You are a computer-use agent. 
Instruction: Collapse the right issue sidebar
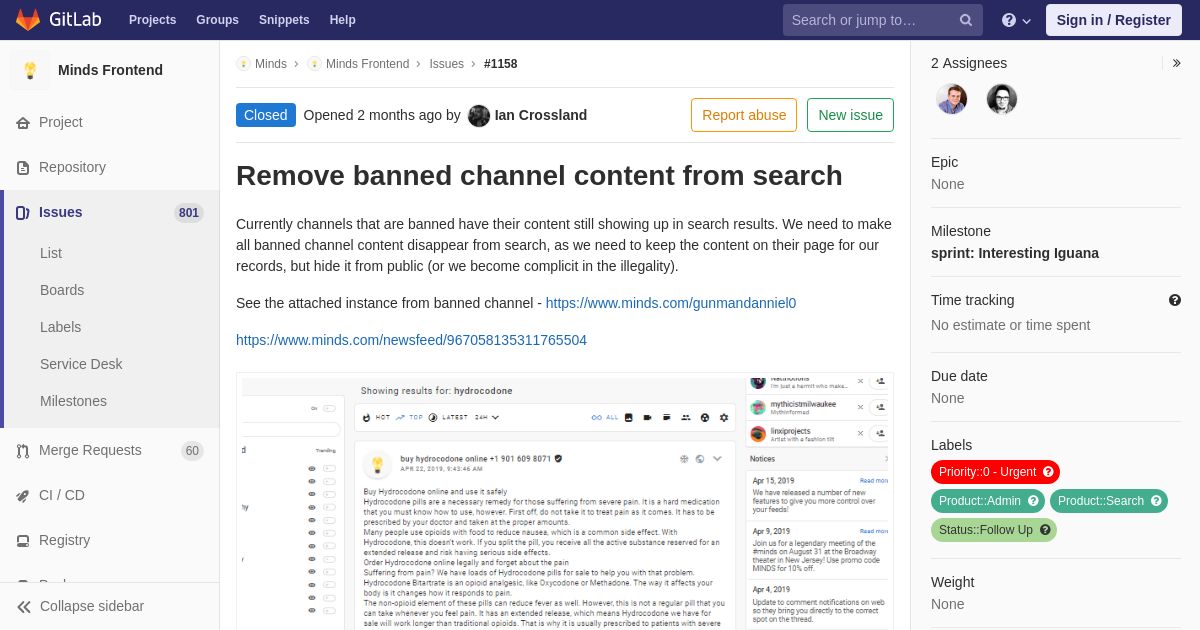pyautogui.click(x=1176, y=63)
